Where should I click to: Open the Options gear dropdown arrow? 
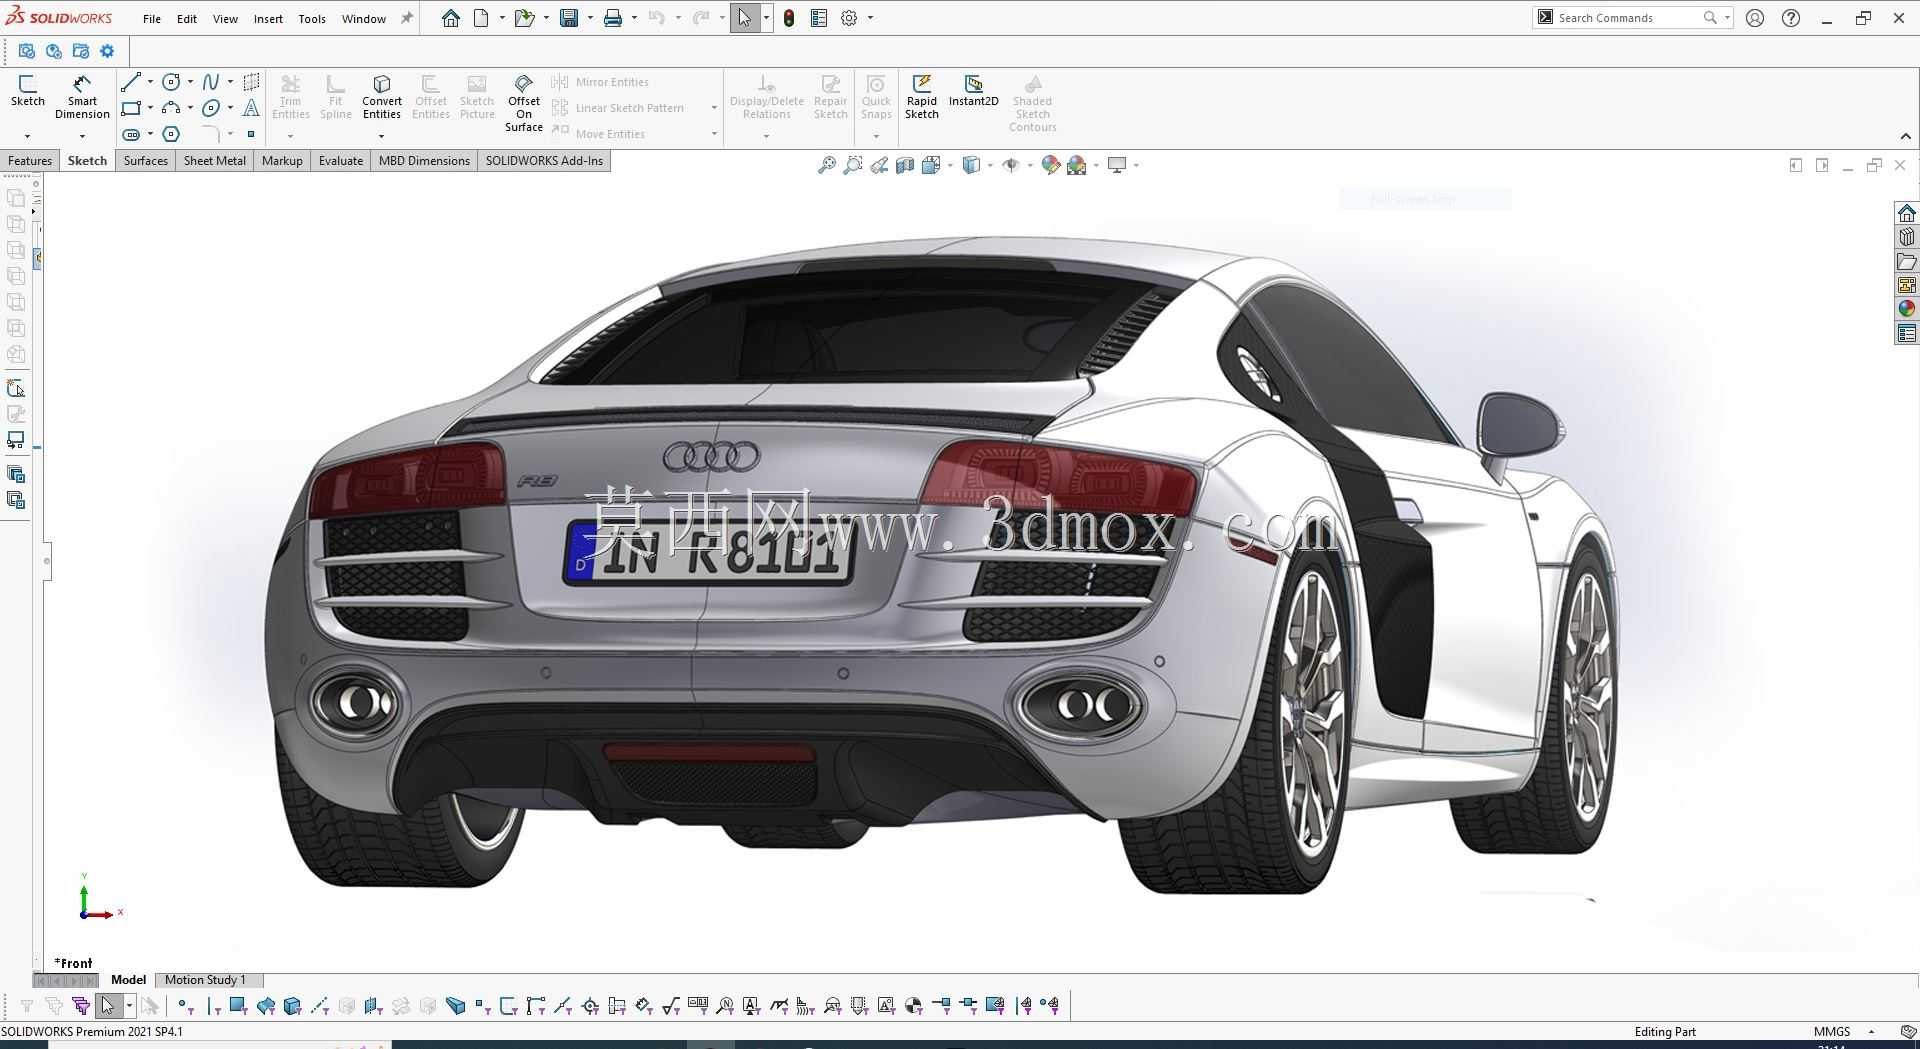[x=870, y=18]
